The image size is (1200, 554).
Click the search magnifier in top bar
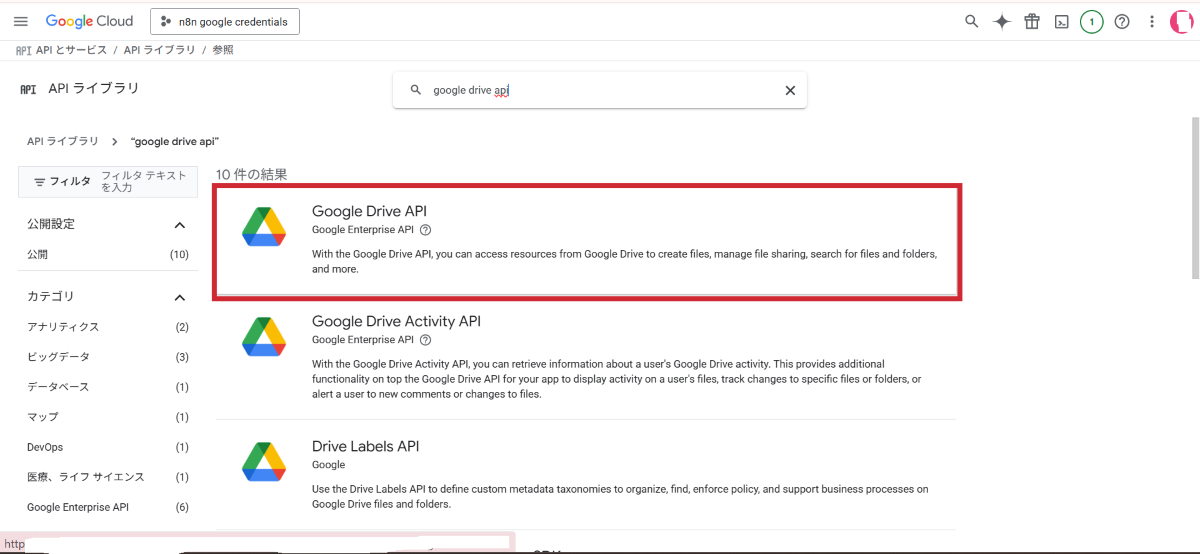click(971, 22)
